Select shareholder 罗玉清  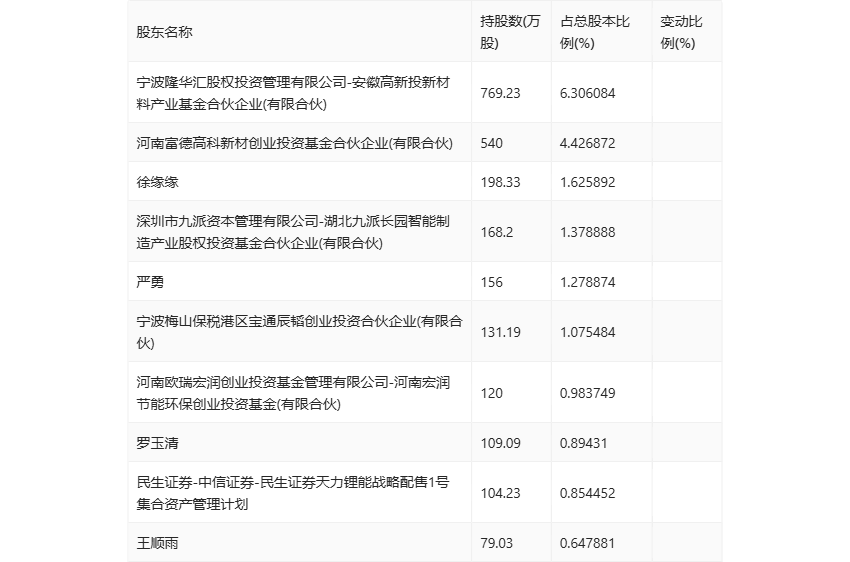point(157,443)
